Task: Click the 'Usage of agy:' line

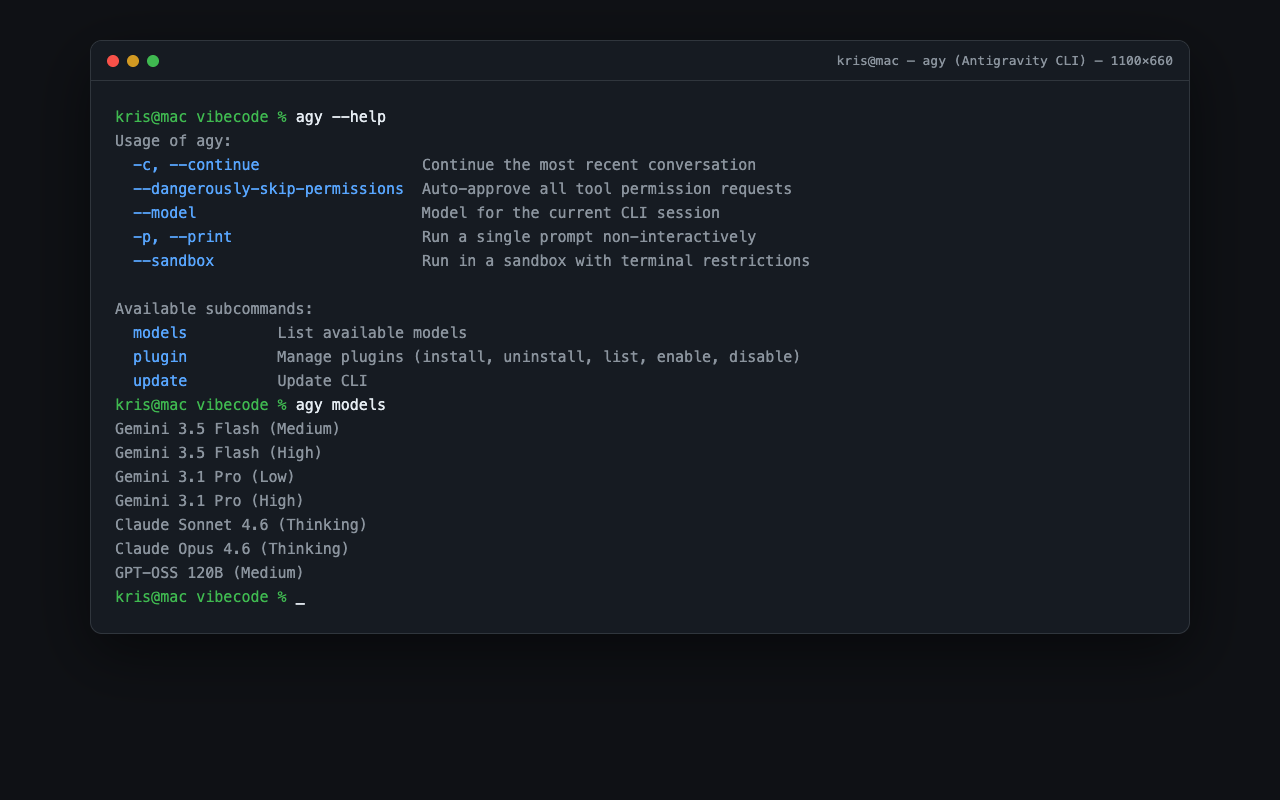Action: click(x=173, y=141)
